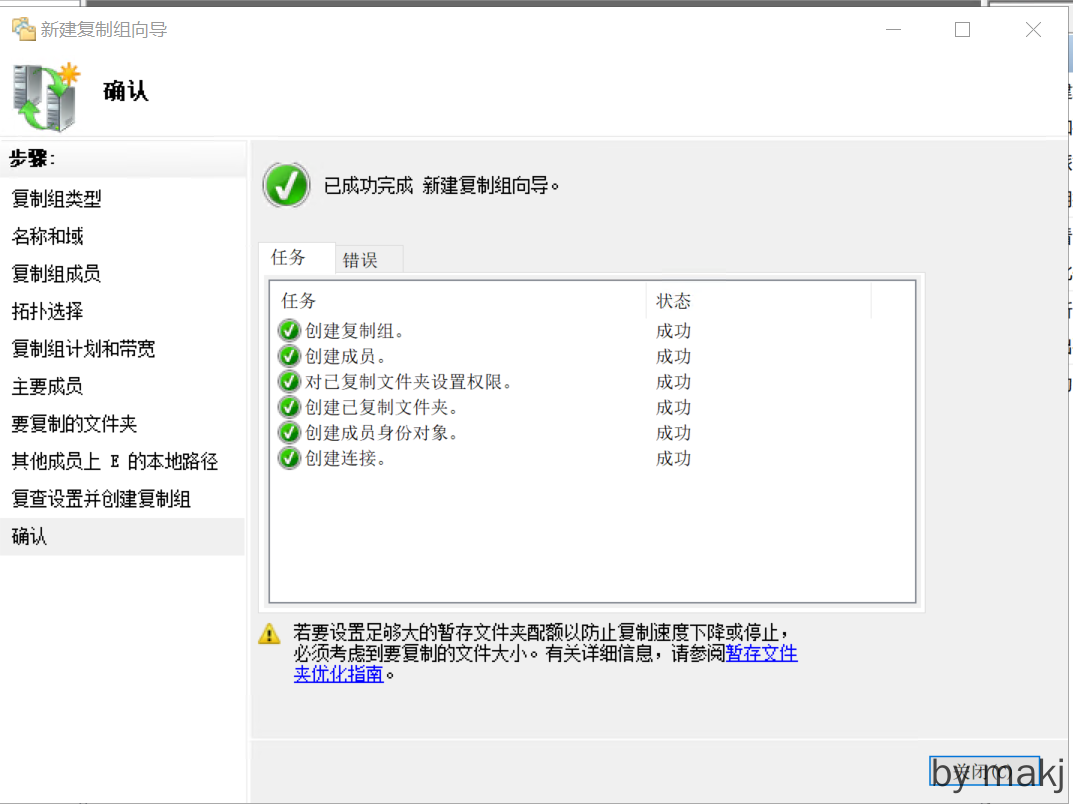This screenshot has width=1073, height=804.
Task: Click the large green success checkmark icon
Action: click(x=286, y=185)
